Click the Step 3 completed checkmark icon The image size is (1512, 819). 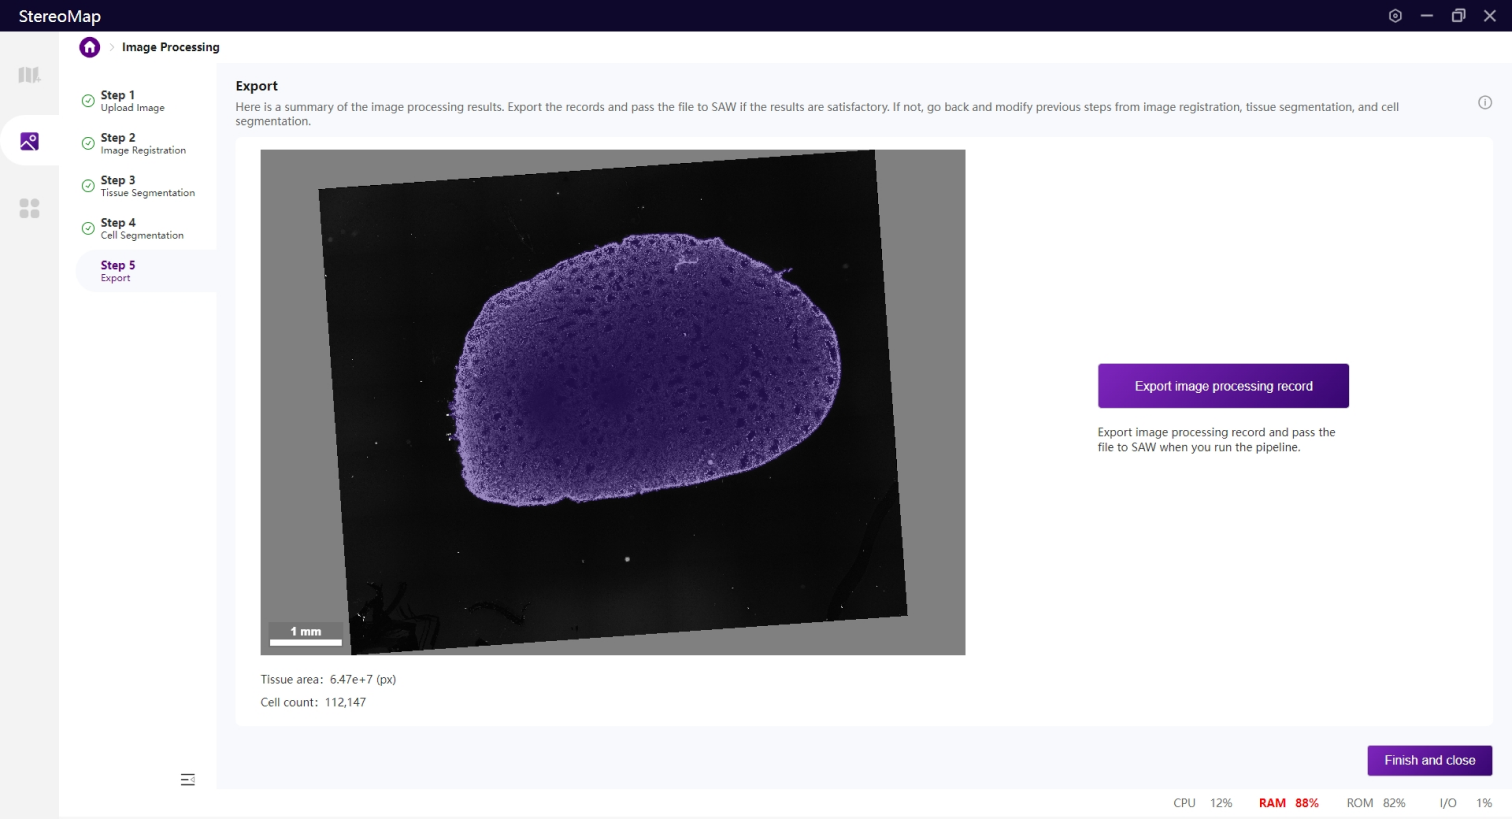[88, 186]
